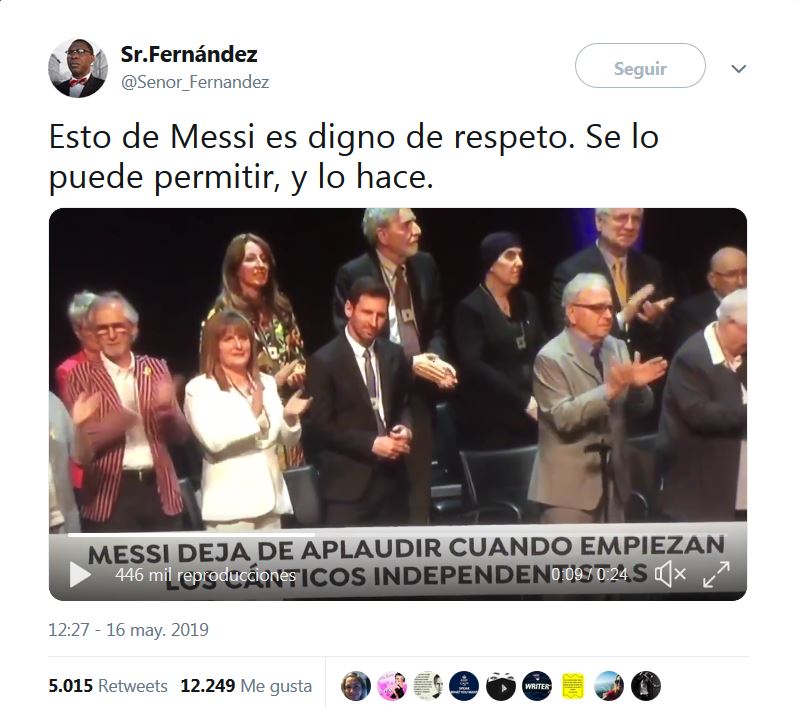The width and height of the screenshot is (796, 708).
Task: Open the pink background liker avatar
Action: tap(392, 686)
